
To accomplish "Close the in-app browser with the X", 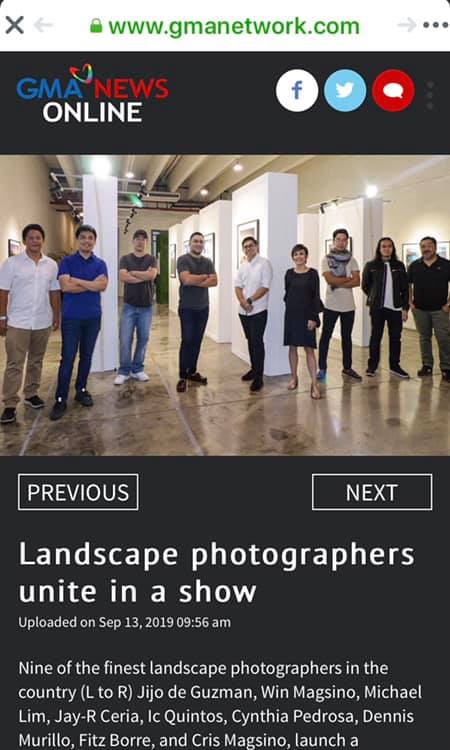I will (x=14, y=25).
